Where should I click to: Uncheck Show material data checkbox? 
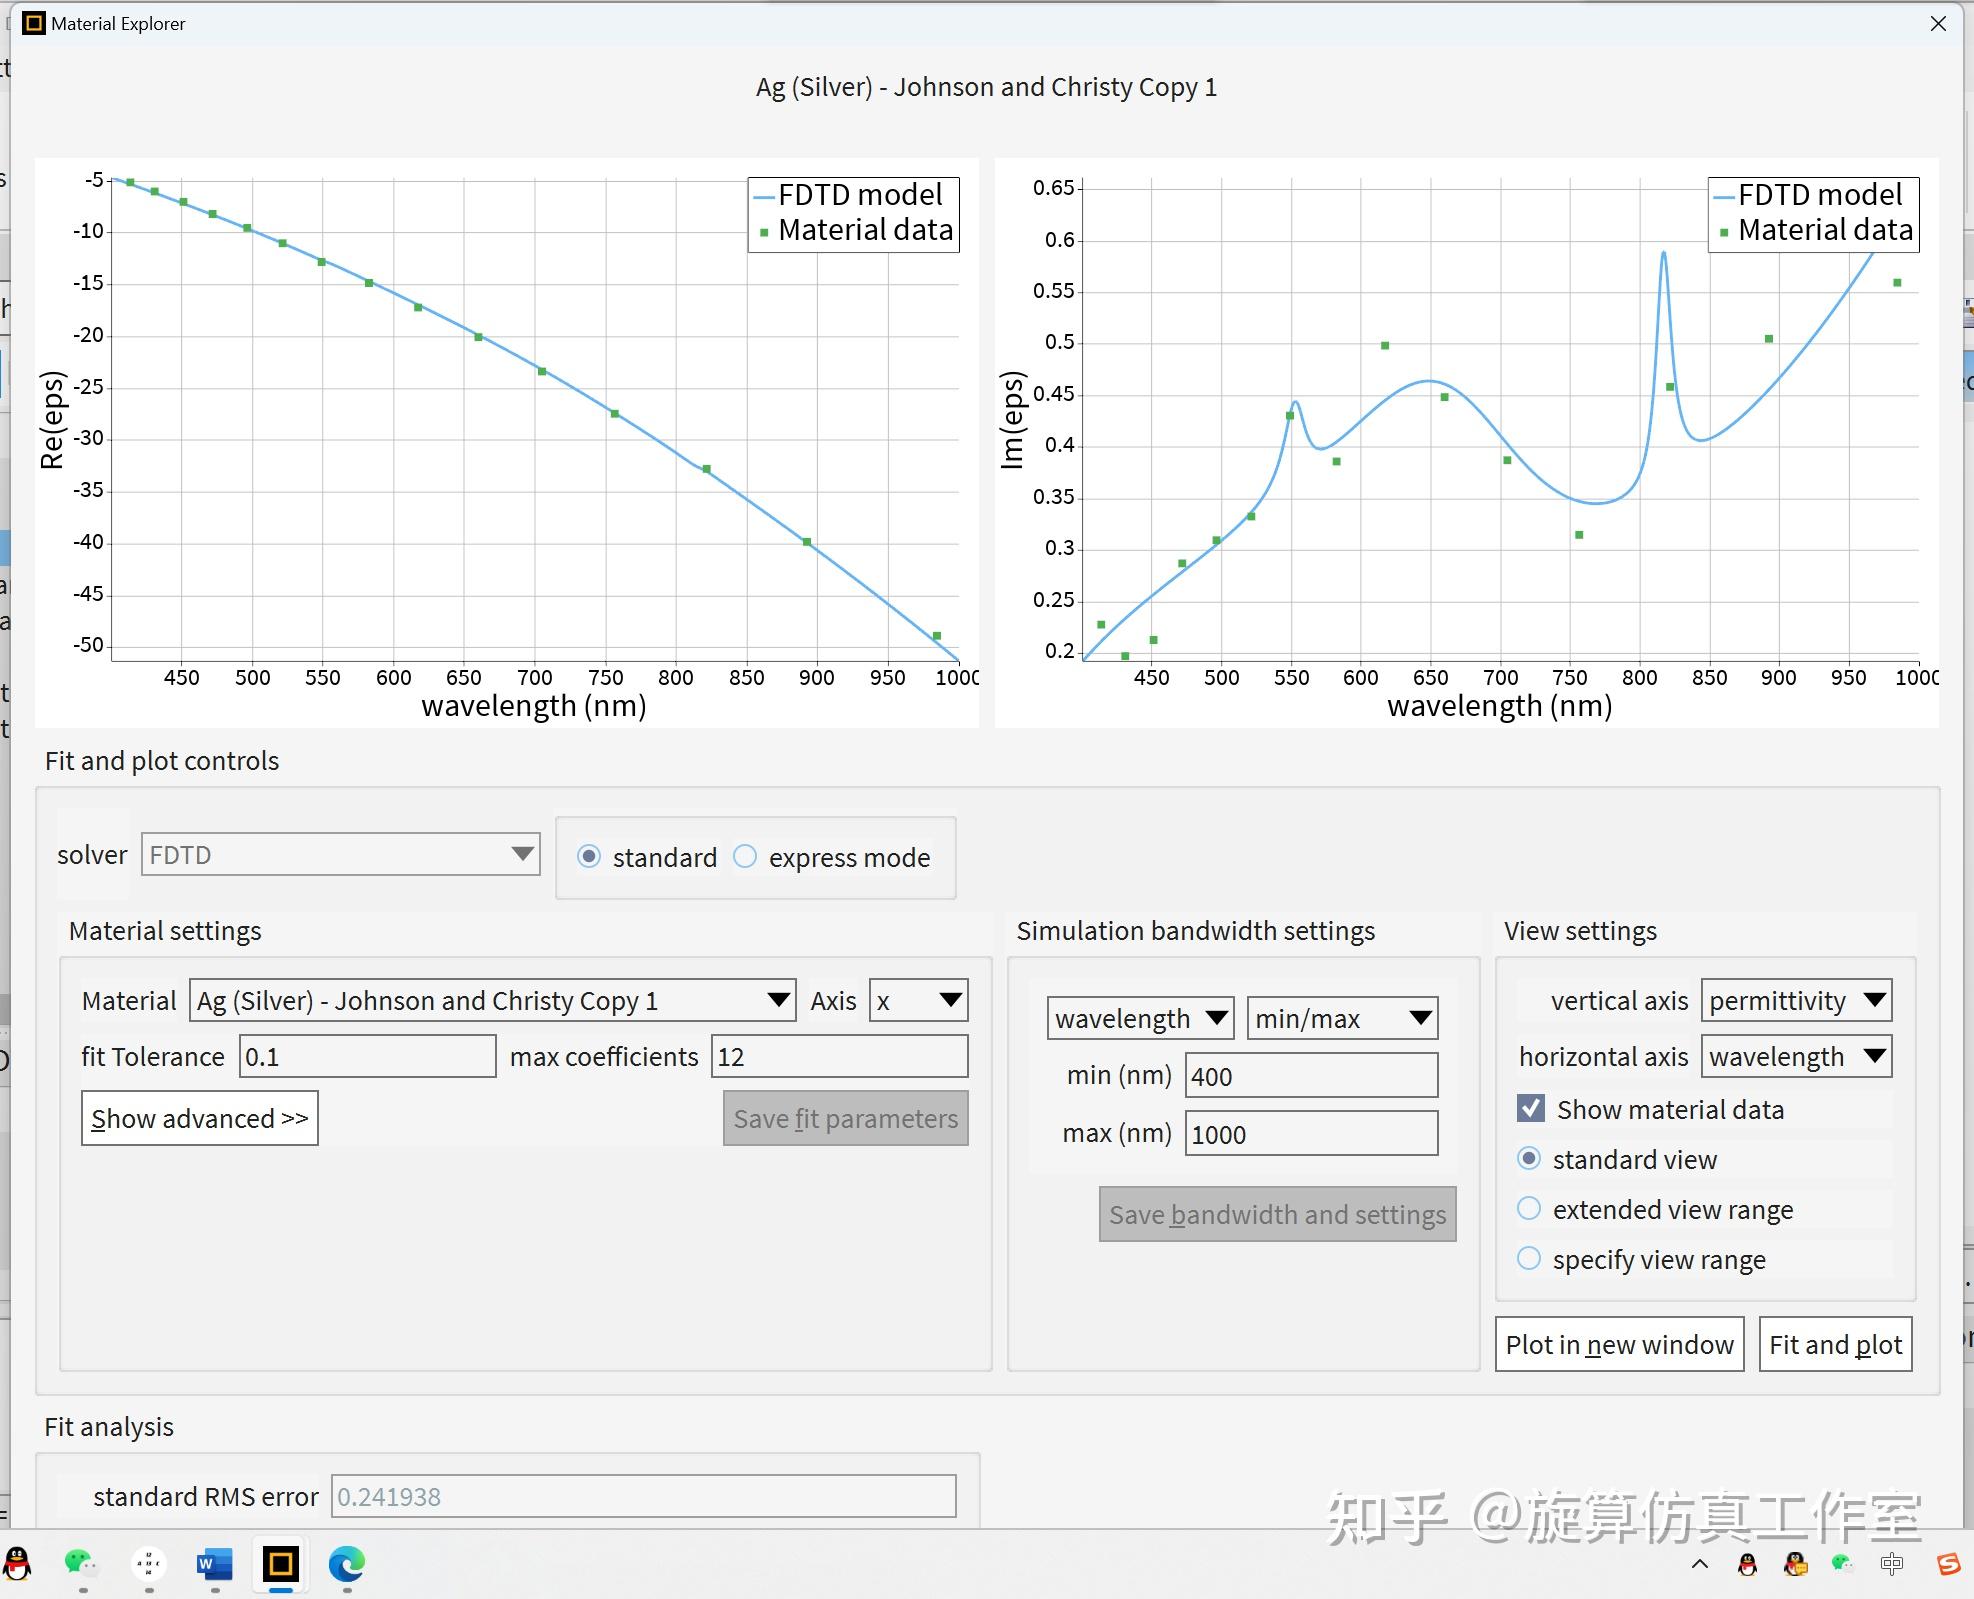click(x=1530, y=1108)
